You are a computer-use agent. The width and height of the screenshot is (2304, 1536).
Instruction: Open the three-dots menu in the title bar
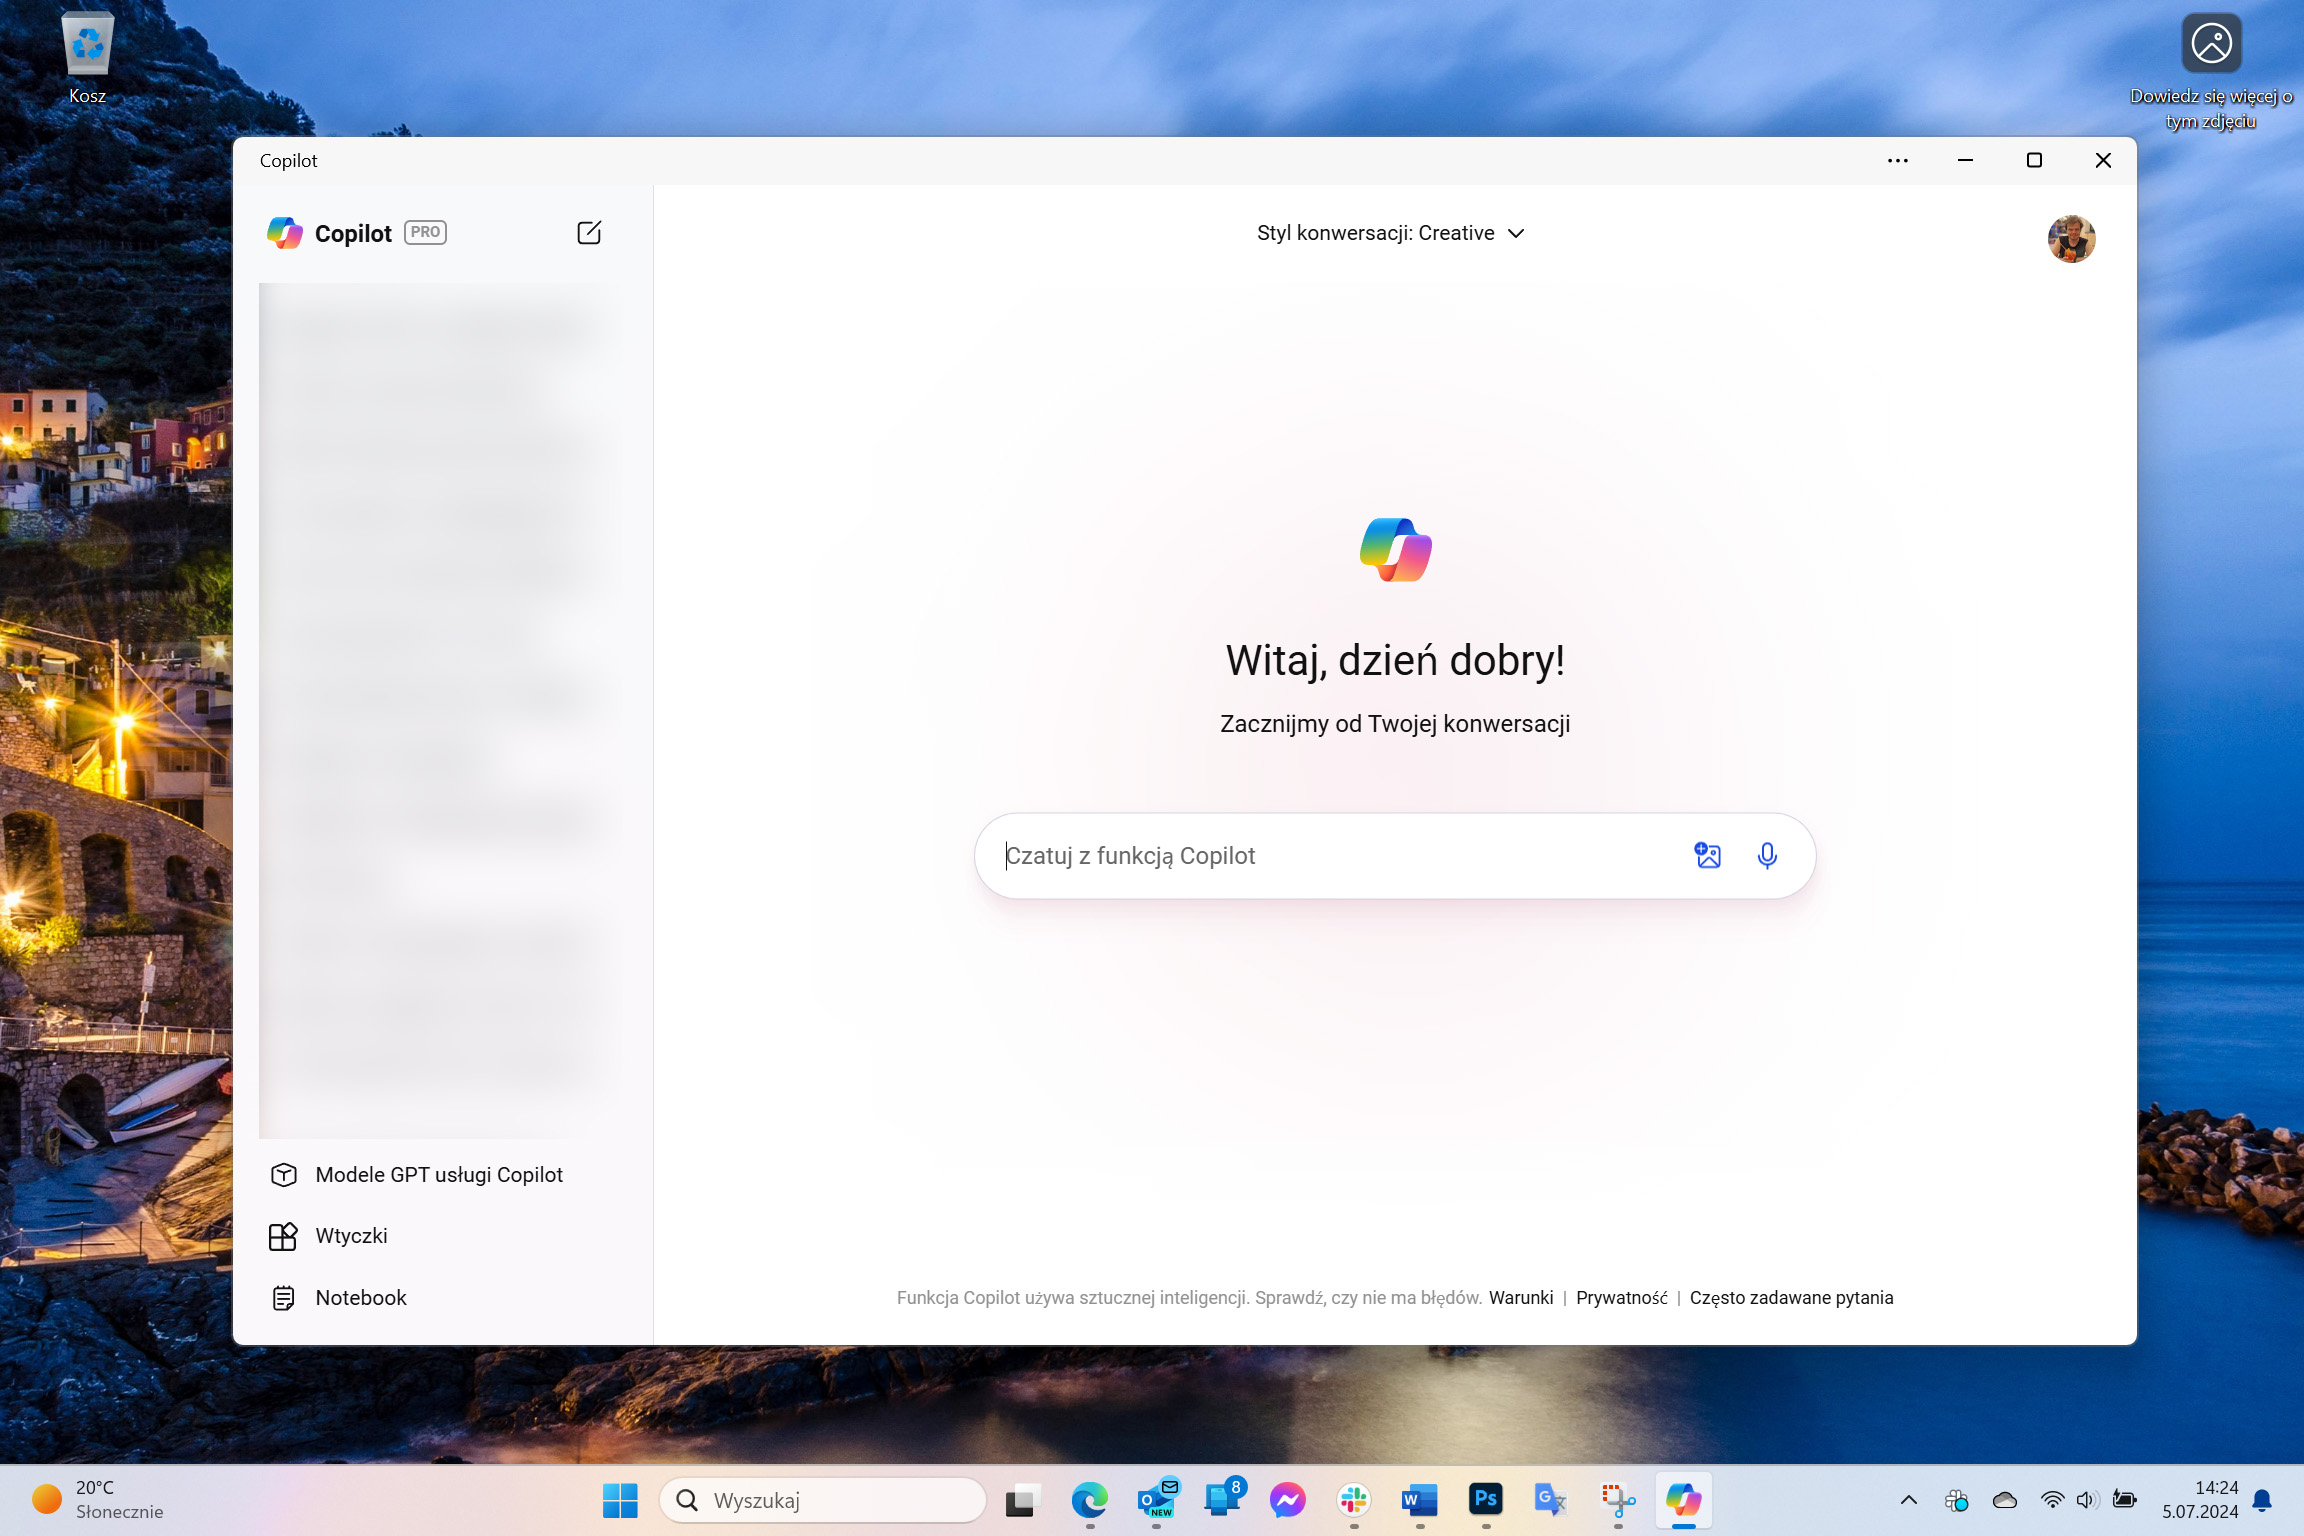(1897, 161)
